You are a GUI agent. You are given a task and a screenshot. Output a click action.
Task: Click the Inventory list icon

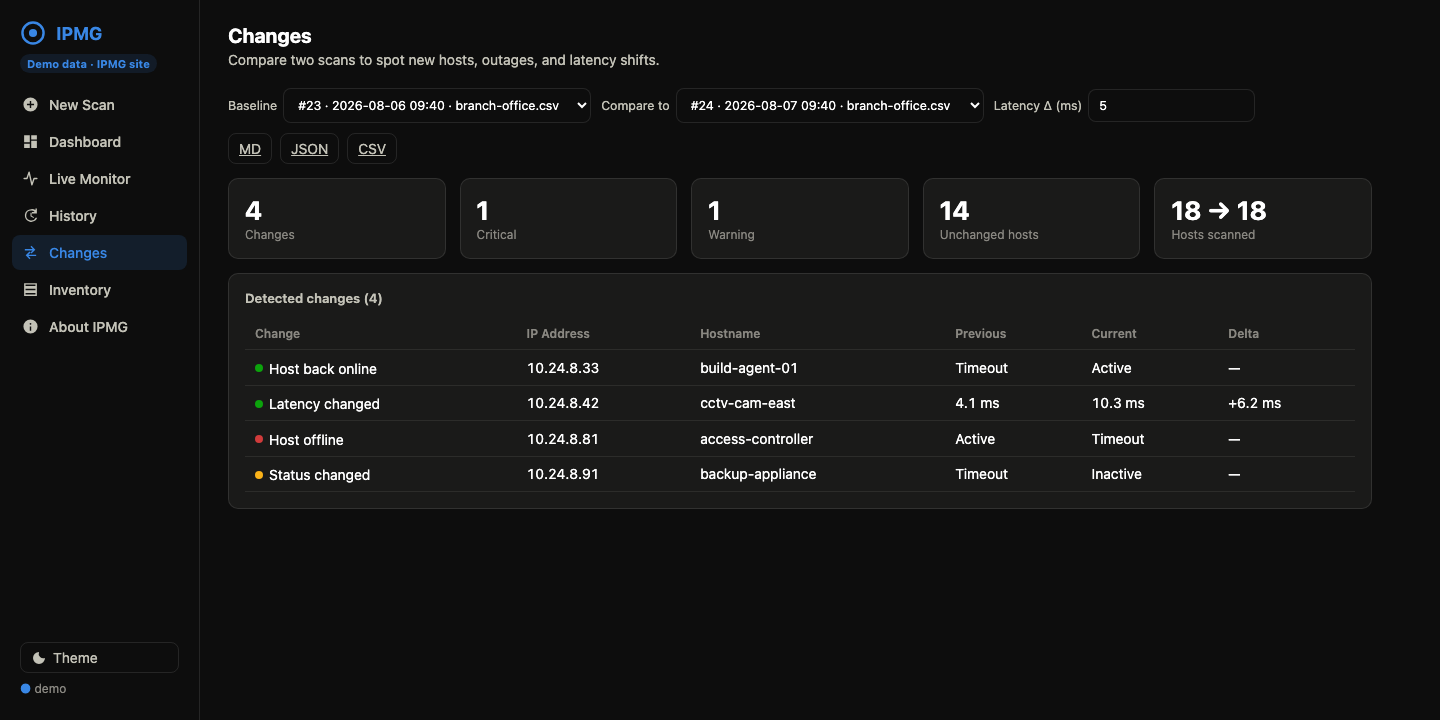coord(30,290)
